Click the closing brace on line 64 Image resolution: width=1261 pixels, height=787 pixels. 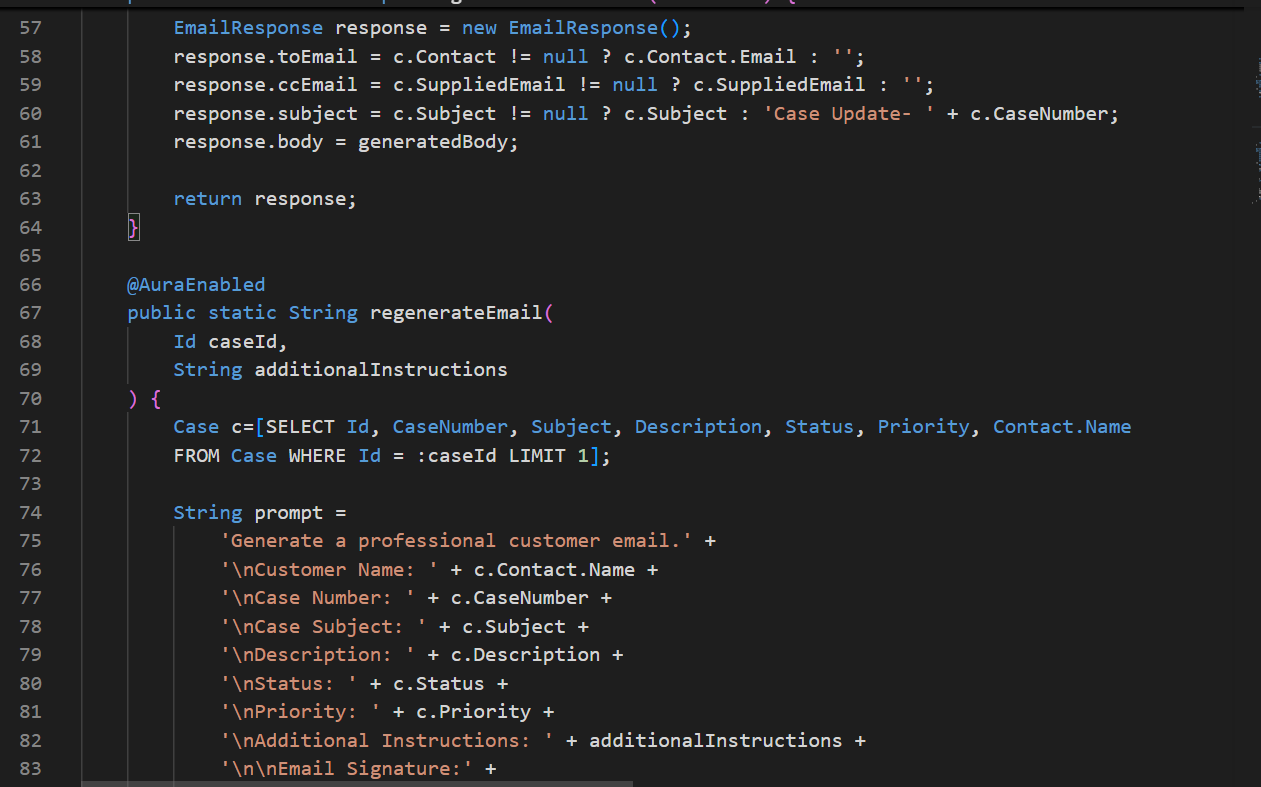tap(133, 228)
